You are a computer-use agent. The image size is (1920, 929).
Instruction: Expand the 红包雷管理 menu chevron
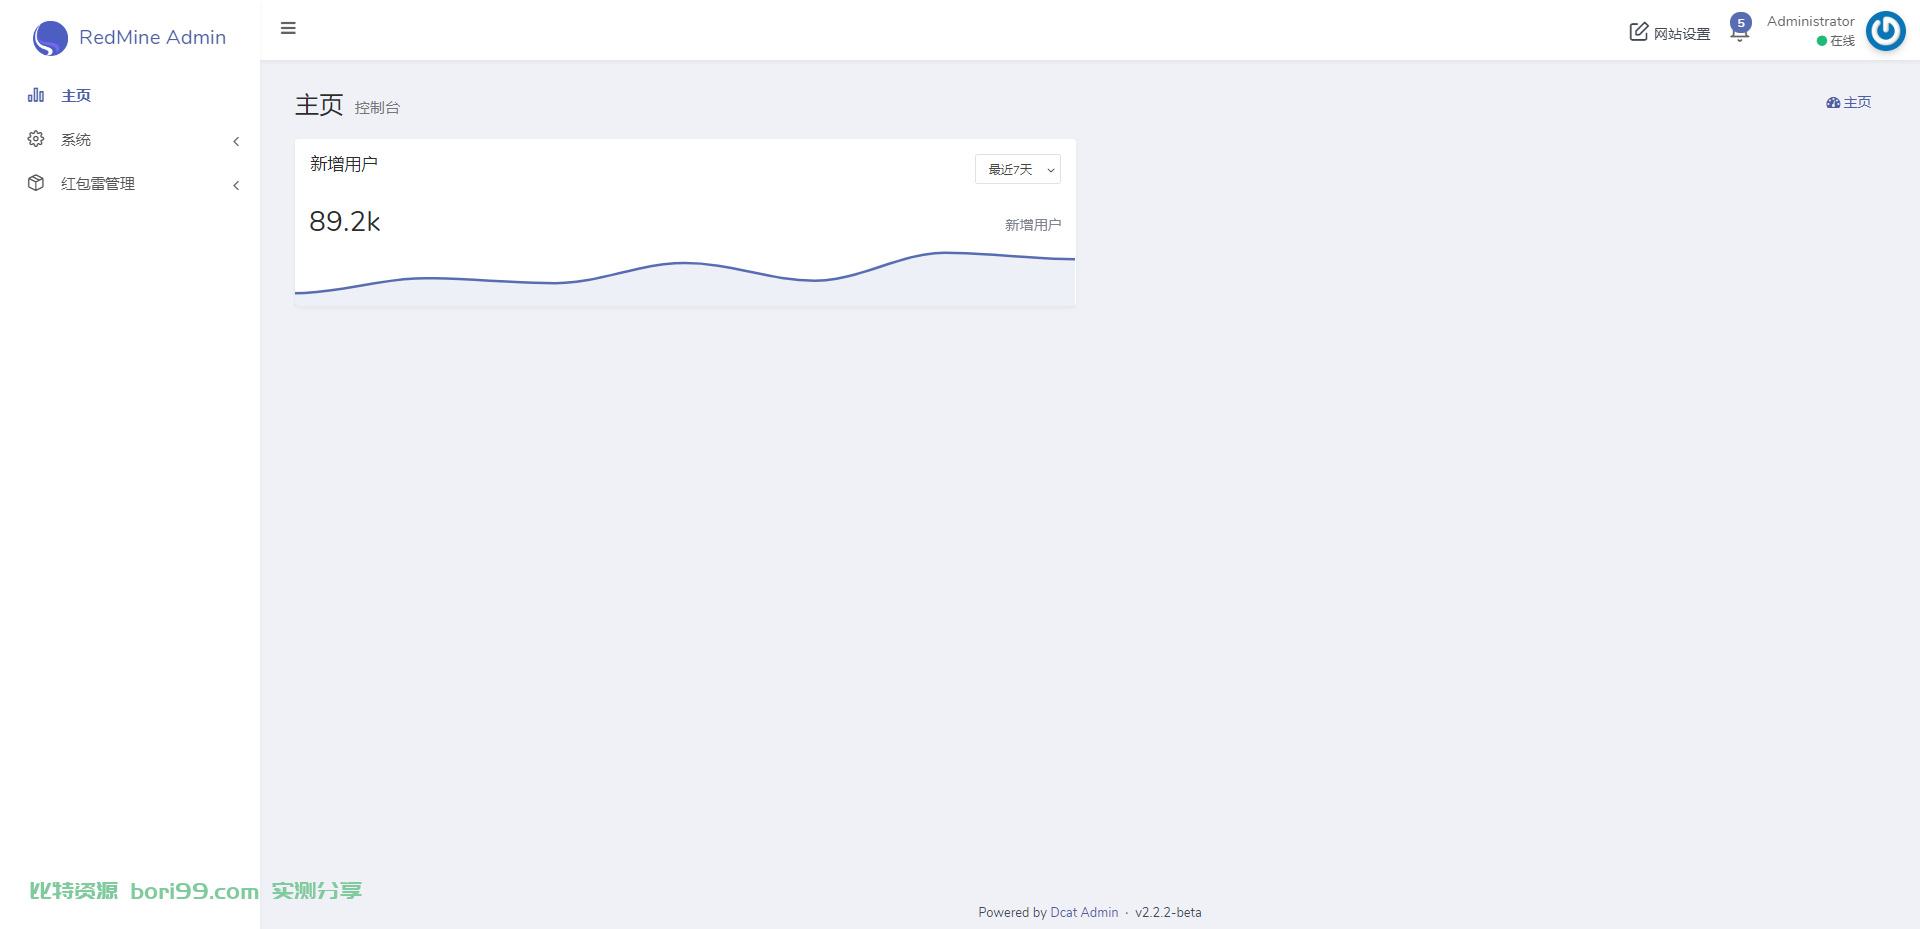coord(236,185)
